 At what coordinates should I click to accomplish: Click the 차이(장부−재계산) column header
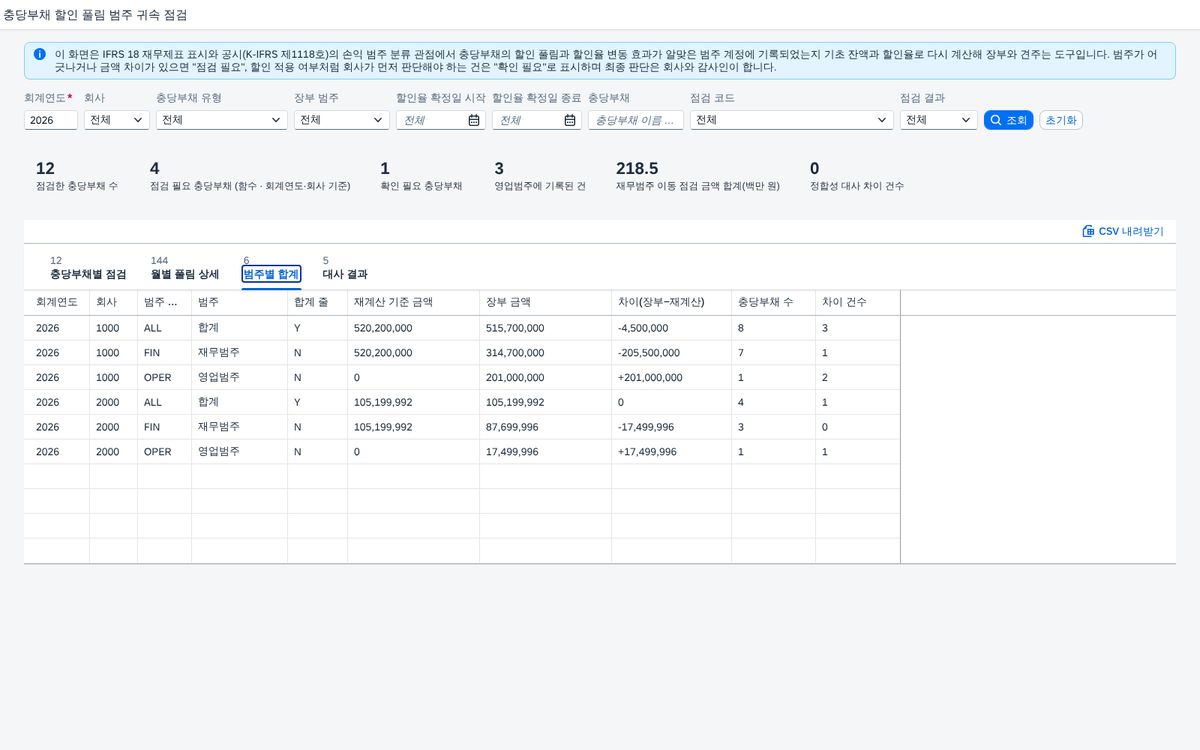click(x=671, y=303)
